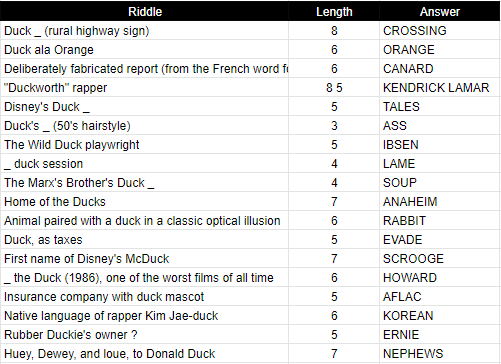Select The Wild Duck playwright cell

coord(145,145)
